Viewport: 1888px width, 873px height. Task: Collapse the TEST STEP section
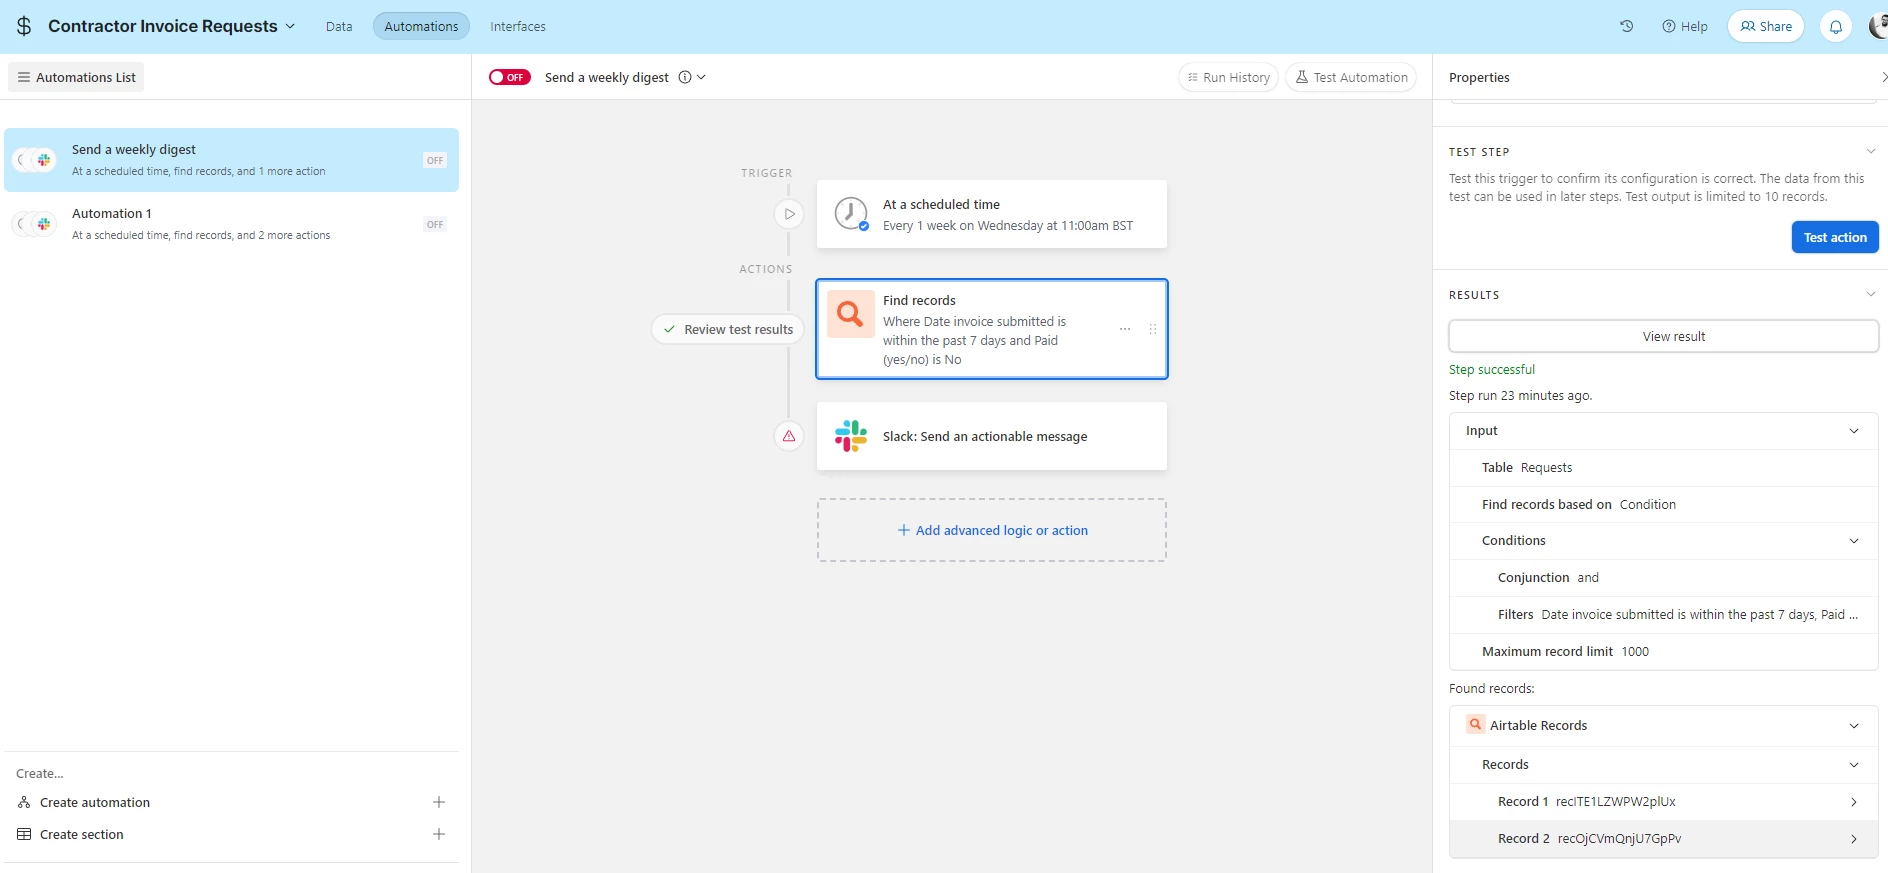(1870, 151)
